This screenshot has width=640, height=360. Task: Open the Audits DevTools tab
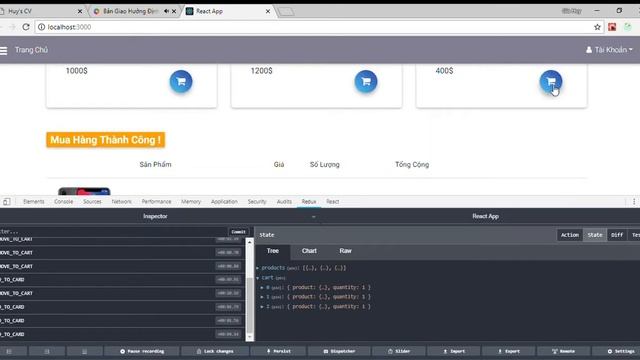(284, 202)
